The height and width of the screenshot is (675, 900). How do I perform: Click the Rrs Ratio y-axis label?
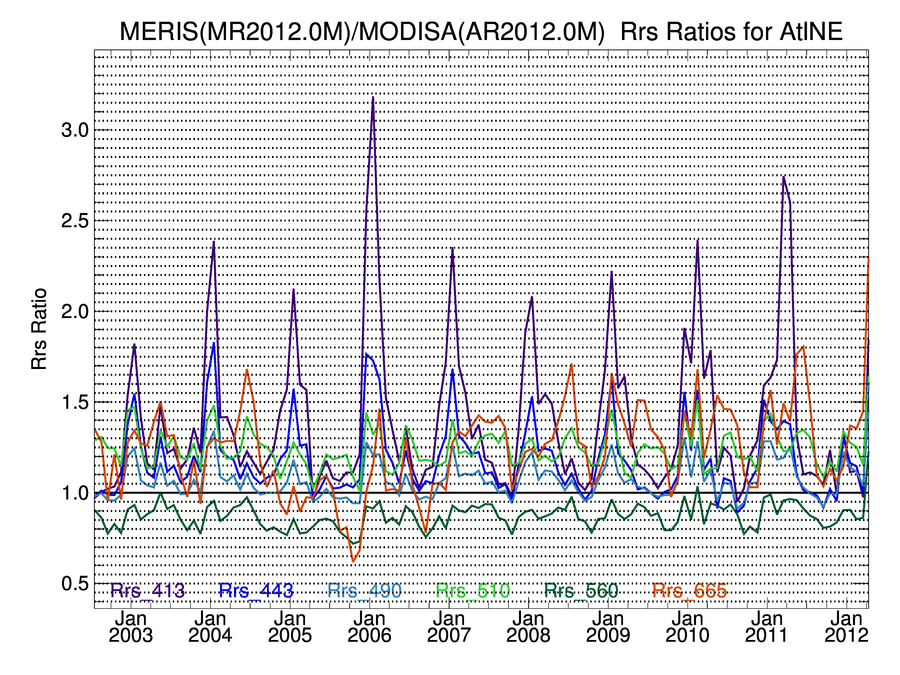click(39, 329)
